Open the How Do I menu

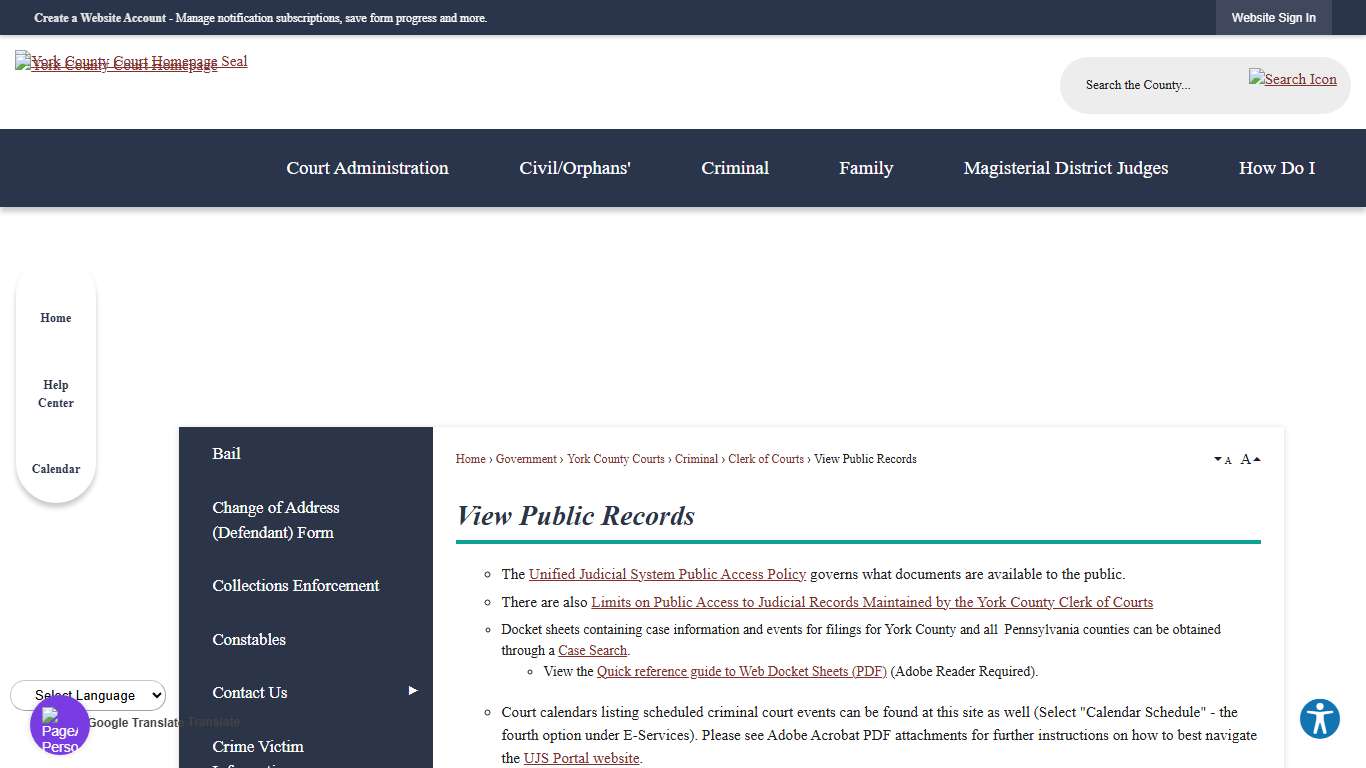(1277, 168)
